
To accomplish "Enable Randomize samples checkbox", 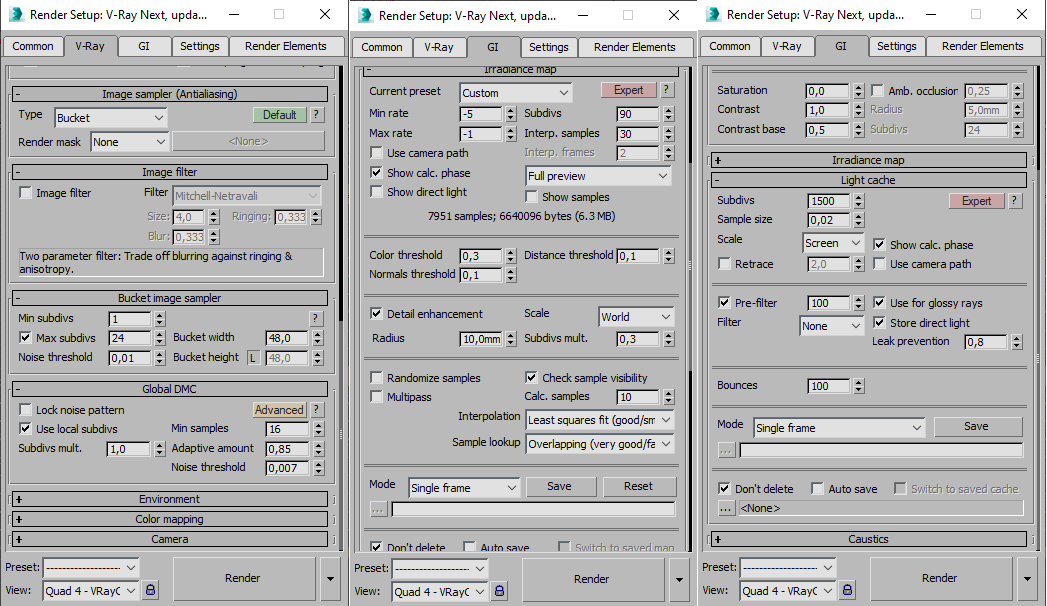I will tap(377, 378).
